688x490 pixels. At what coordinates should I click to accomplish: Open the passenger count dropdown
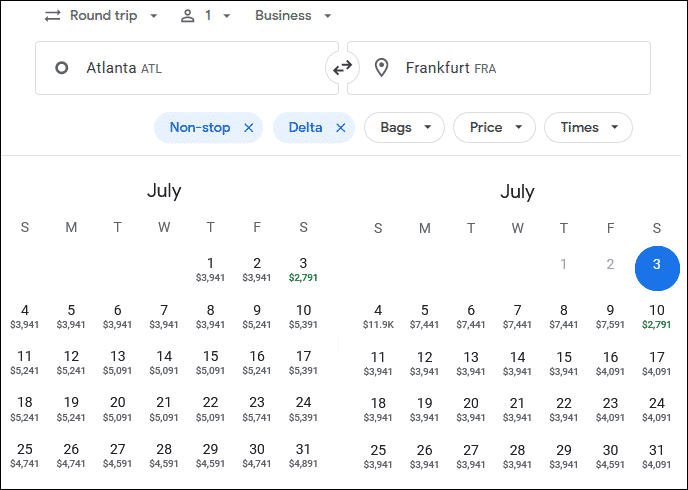[205, 16]
